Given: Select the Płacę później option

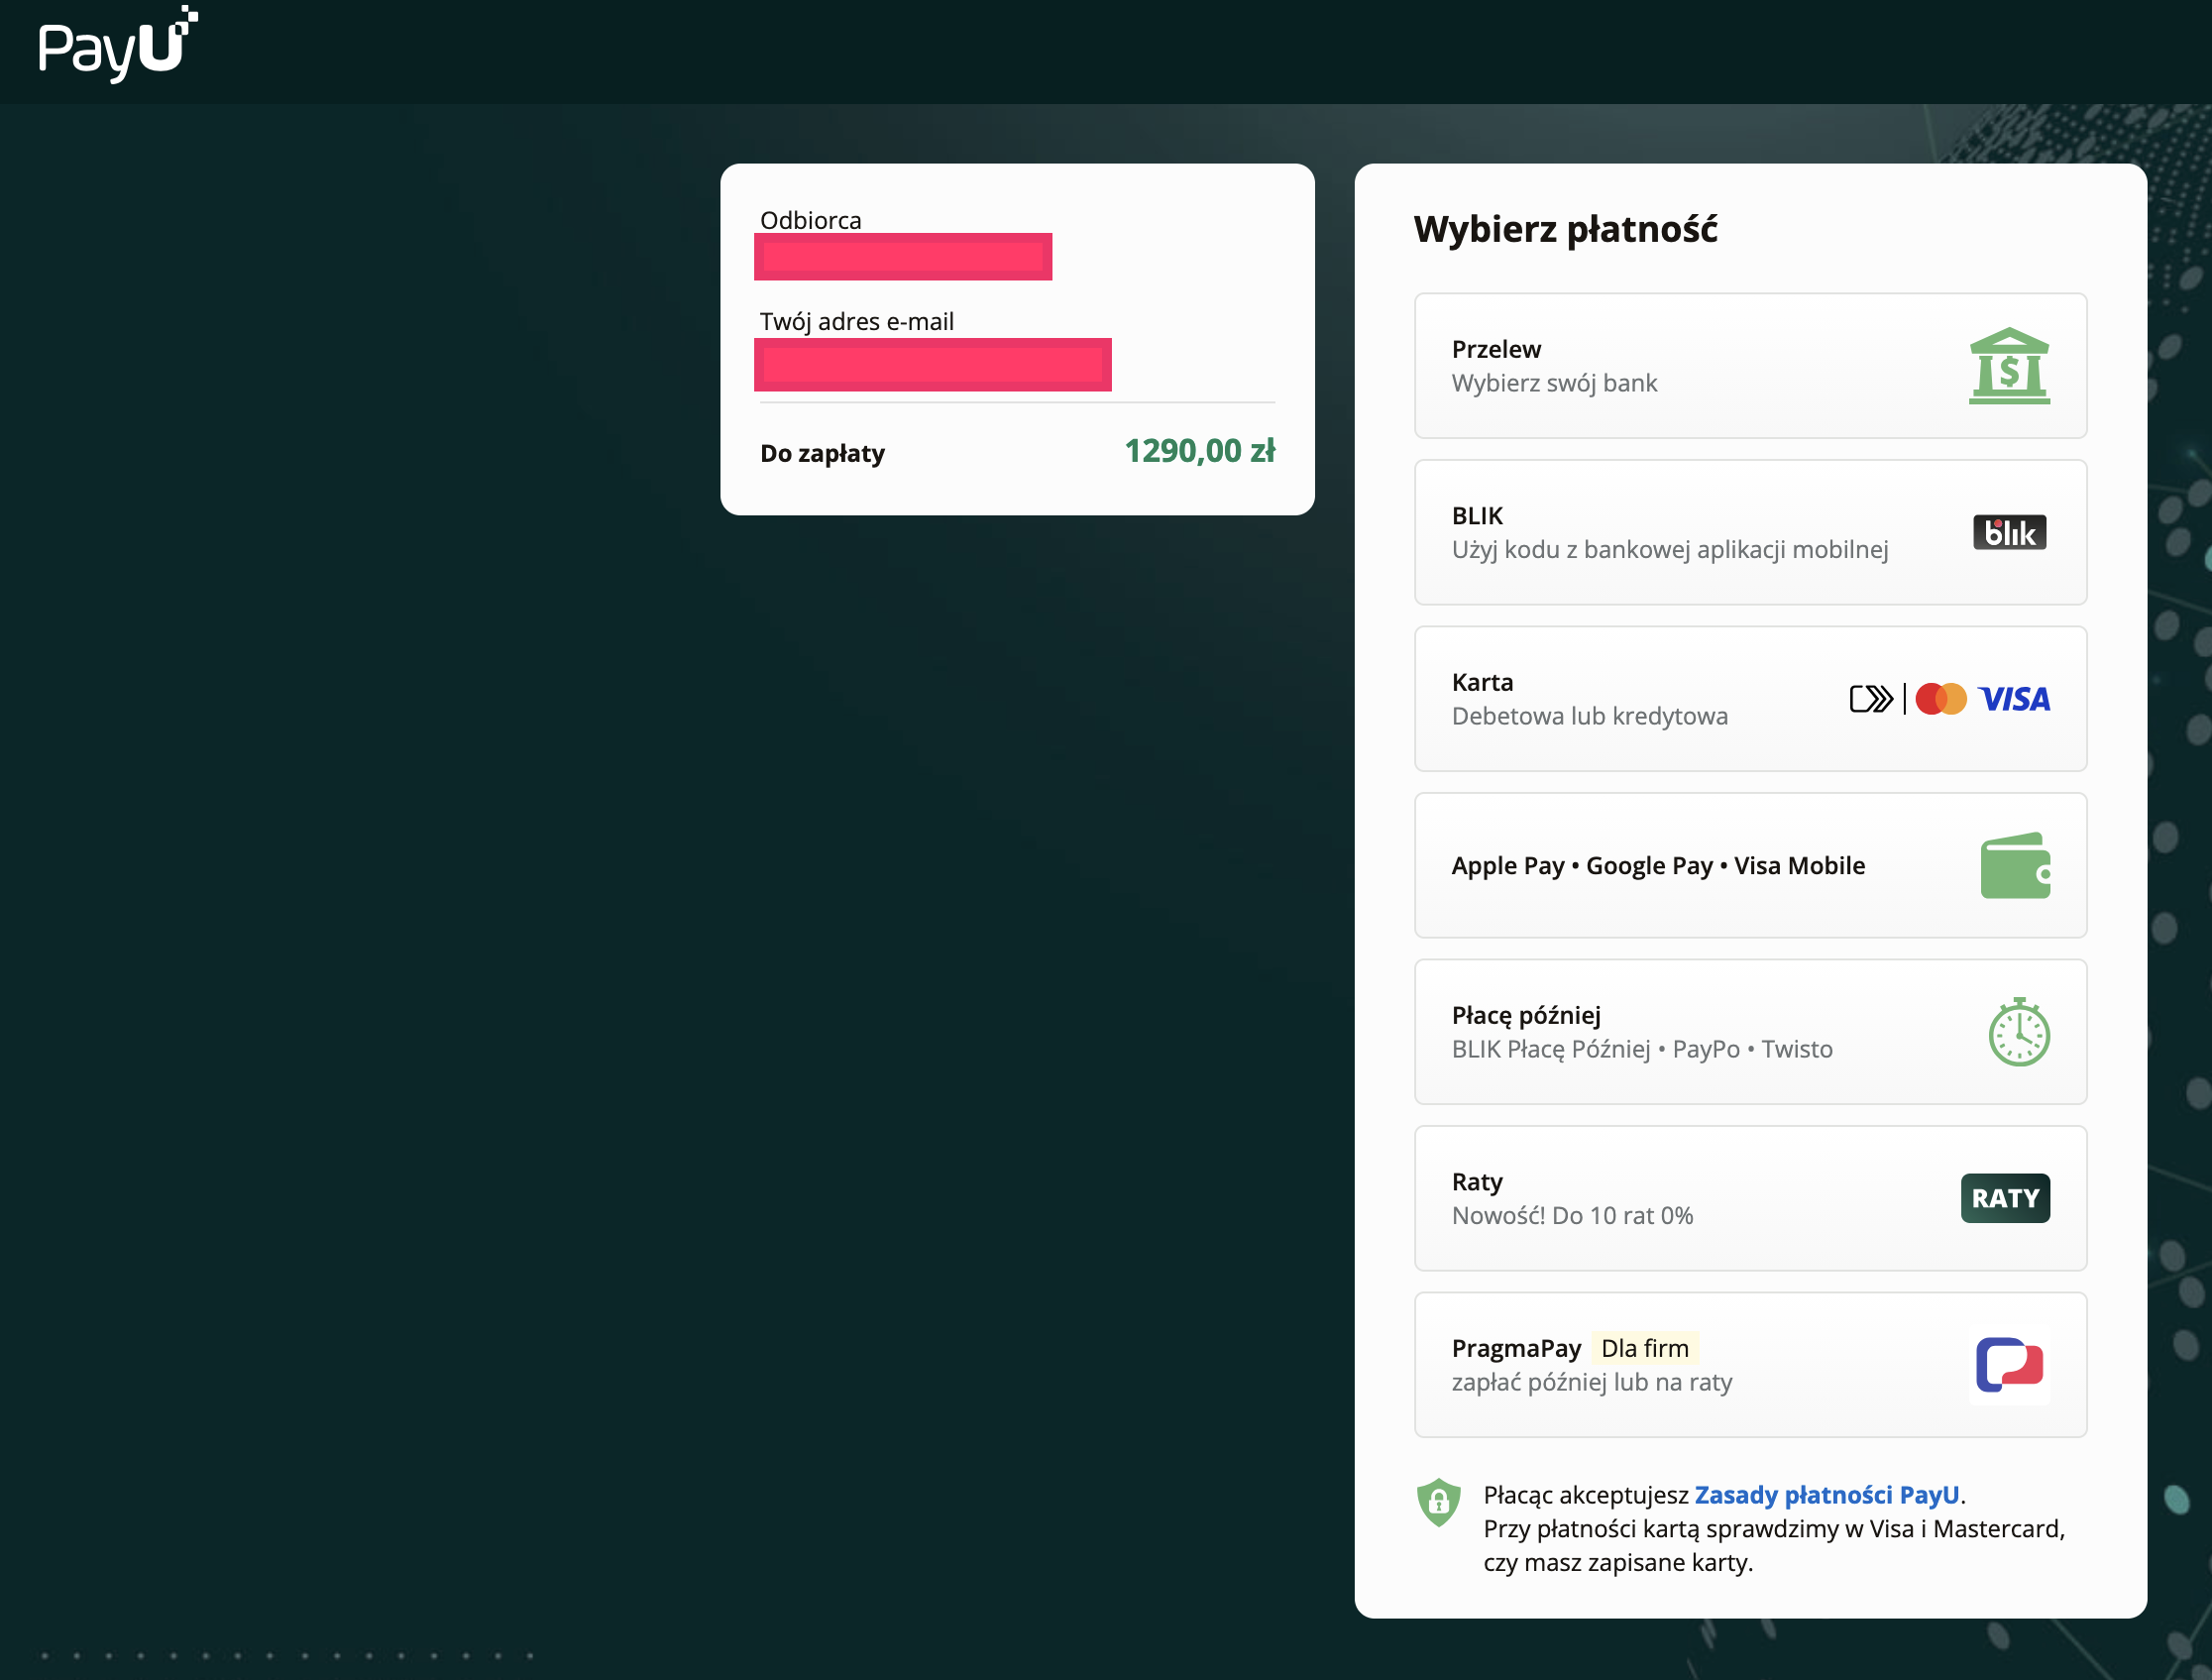Looking at the screenshot, I should coord(1750,1032).
